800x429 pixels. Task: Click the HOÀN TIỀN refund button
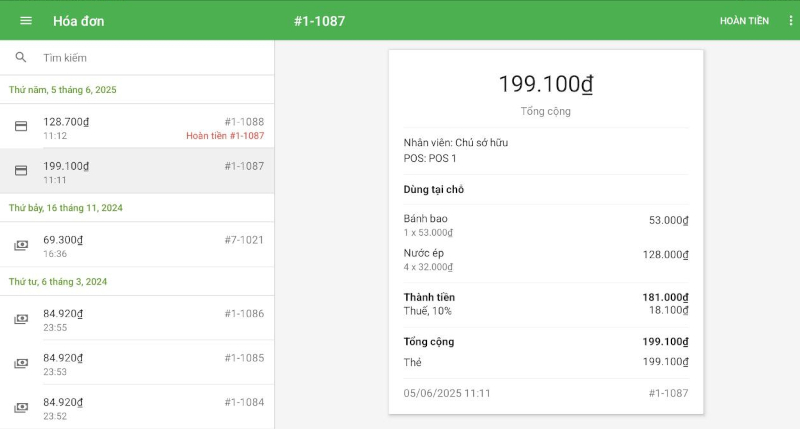click(x=744, y=21)
